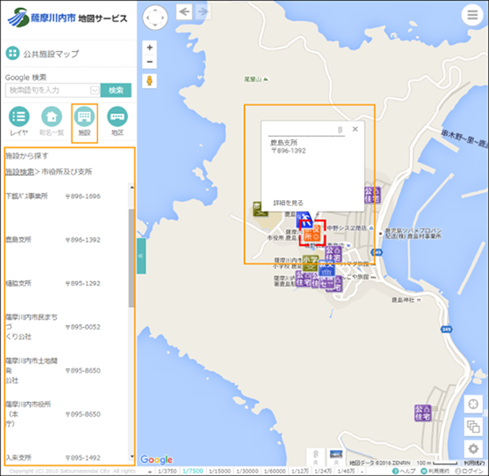
Task: Close the 鹿島支所 info popup
Action: click(x=355, y=129)
